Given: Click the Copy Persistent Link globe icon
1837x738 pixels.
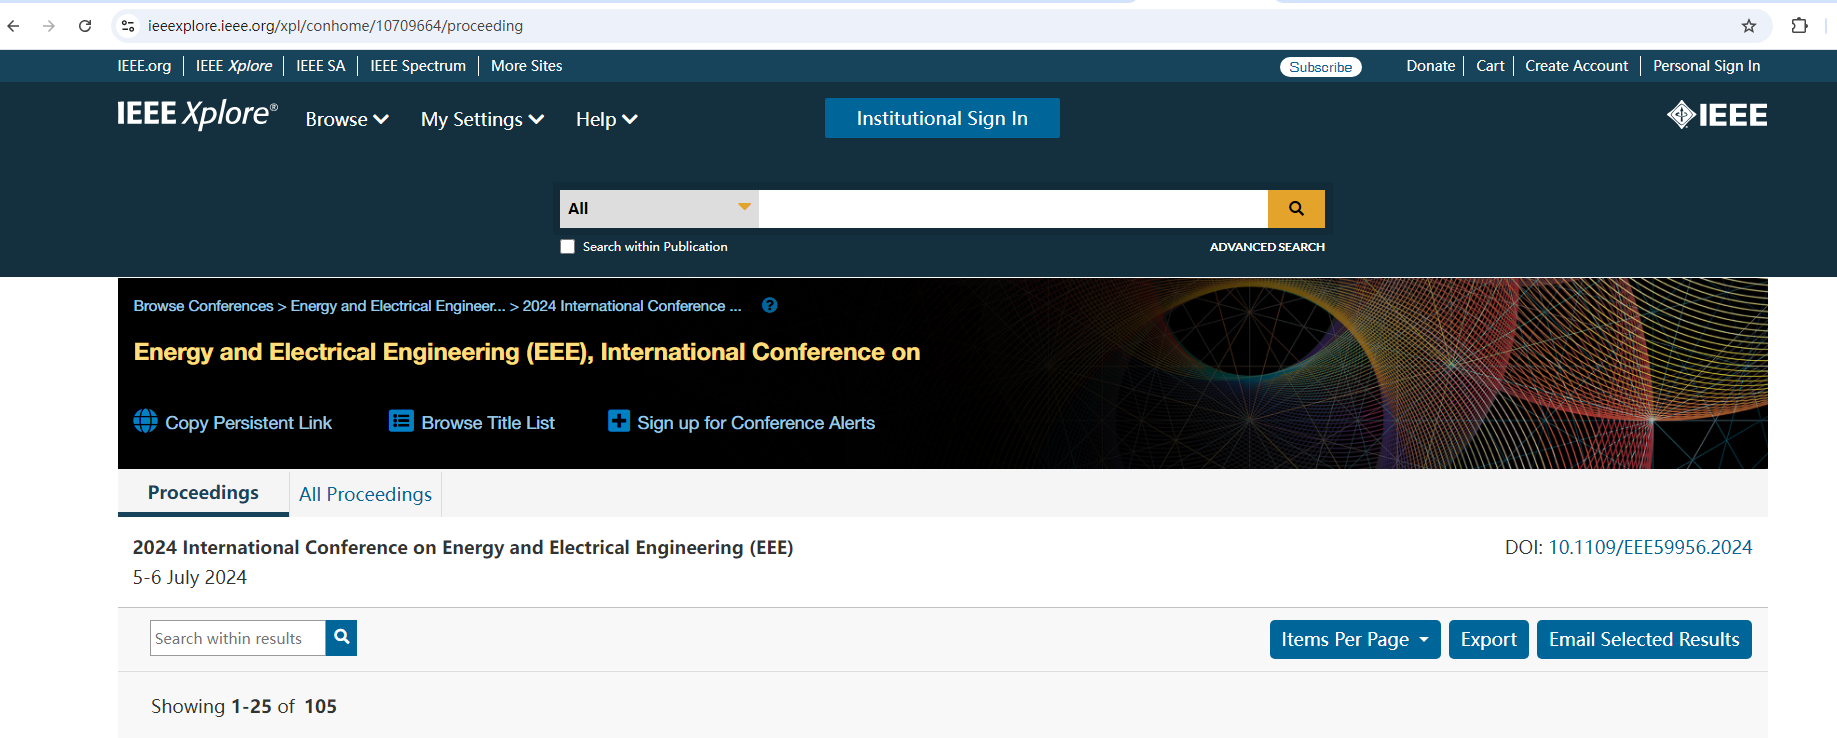Looking at the screenshot, I should tap(146, 421).
